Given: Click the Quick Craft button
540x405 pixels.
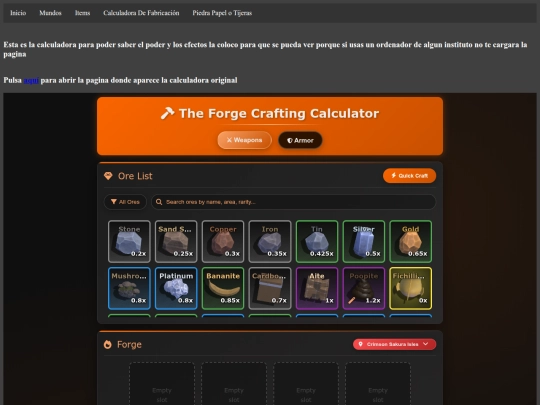Looking at the screenshot, I should pyautogui.click(x=409, y=176).
